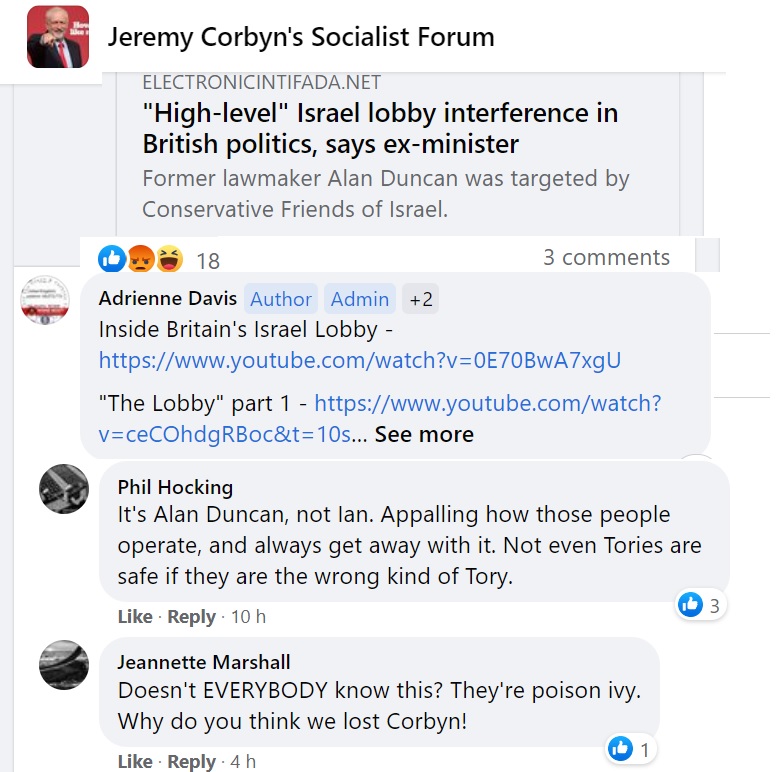The height and width of the screenshot is (772, 776).
Task: Click the blue thumbs-up reaction icon on the post
Action: (x=111, y=259)
